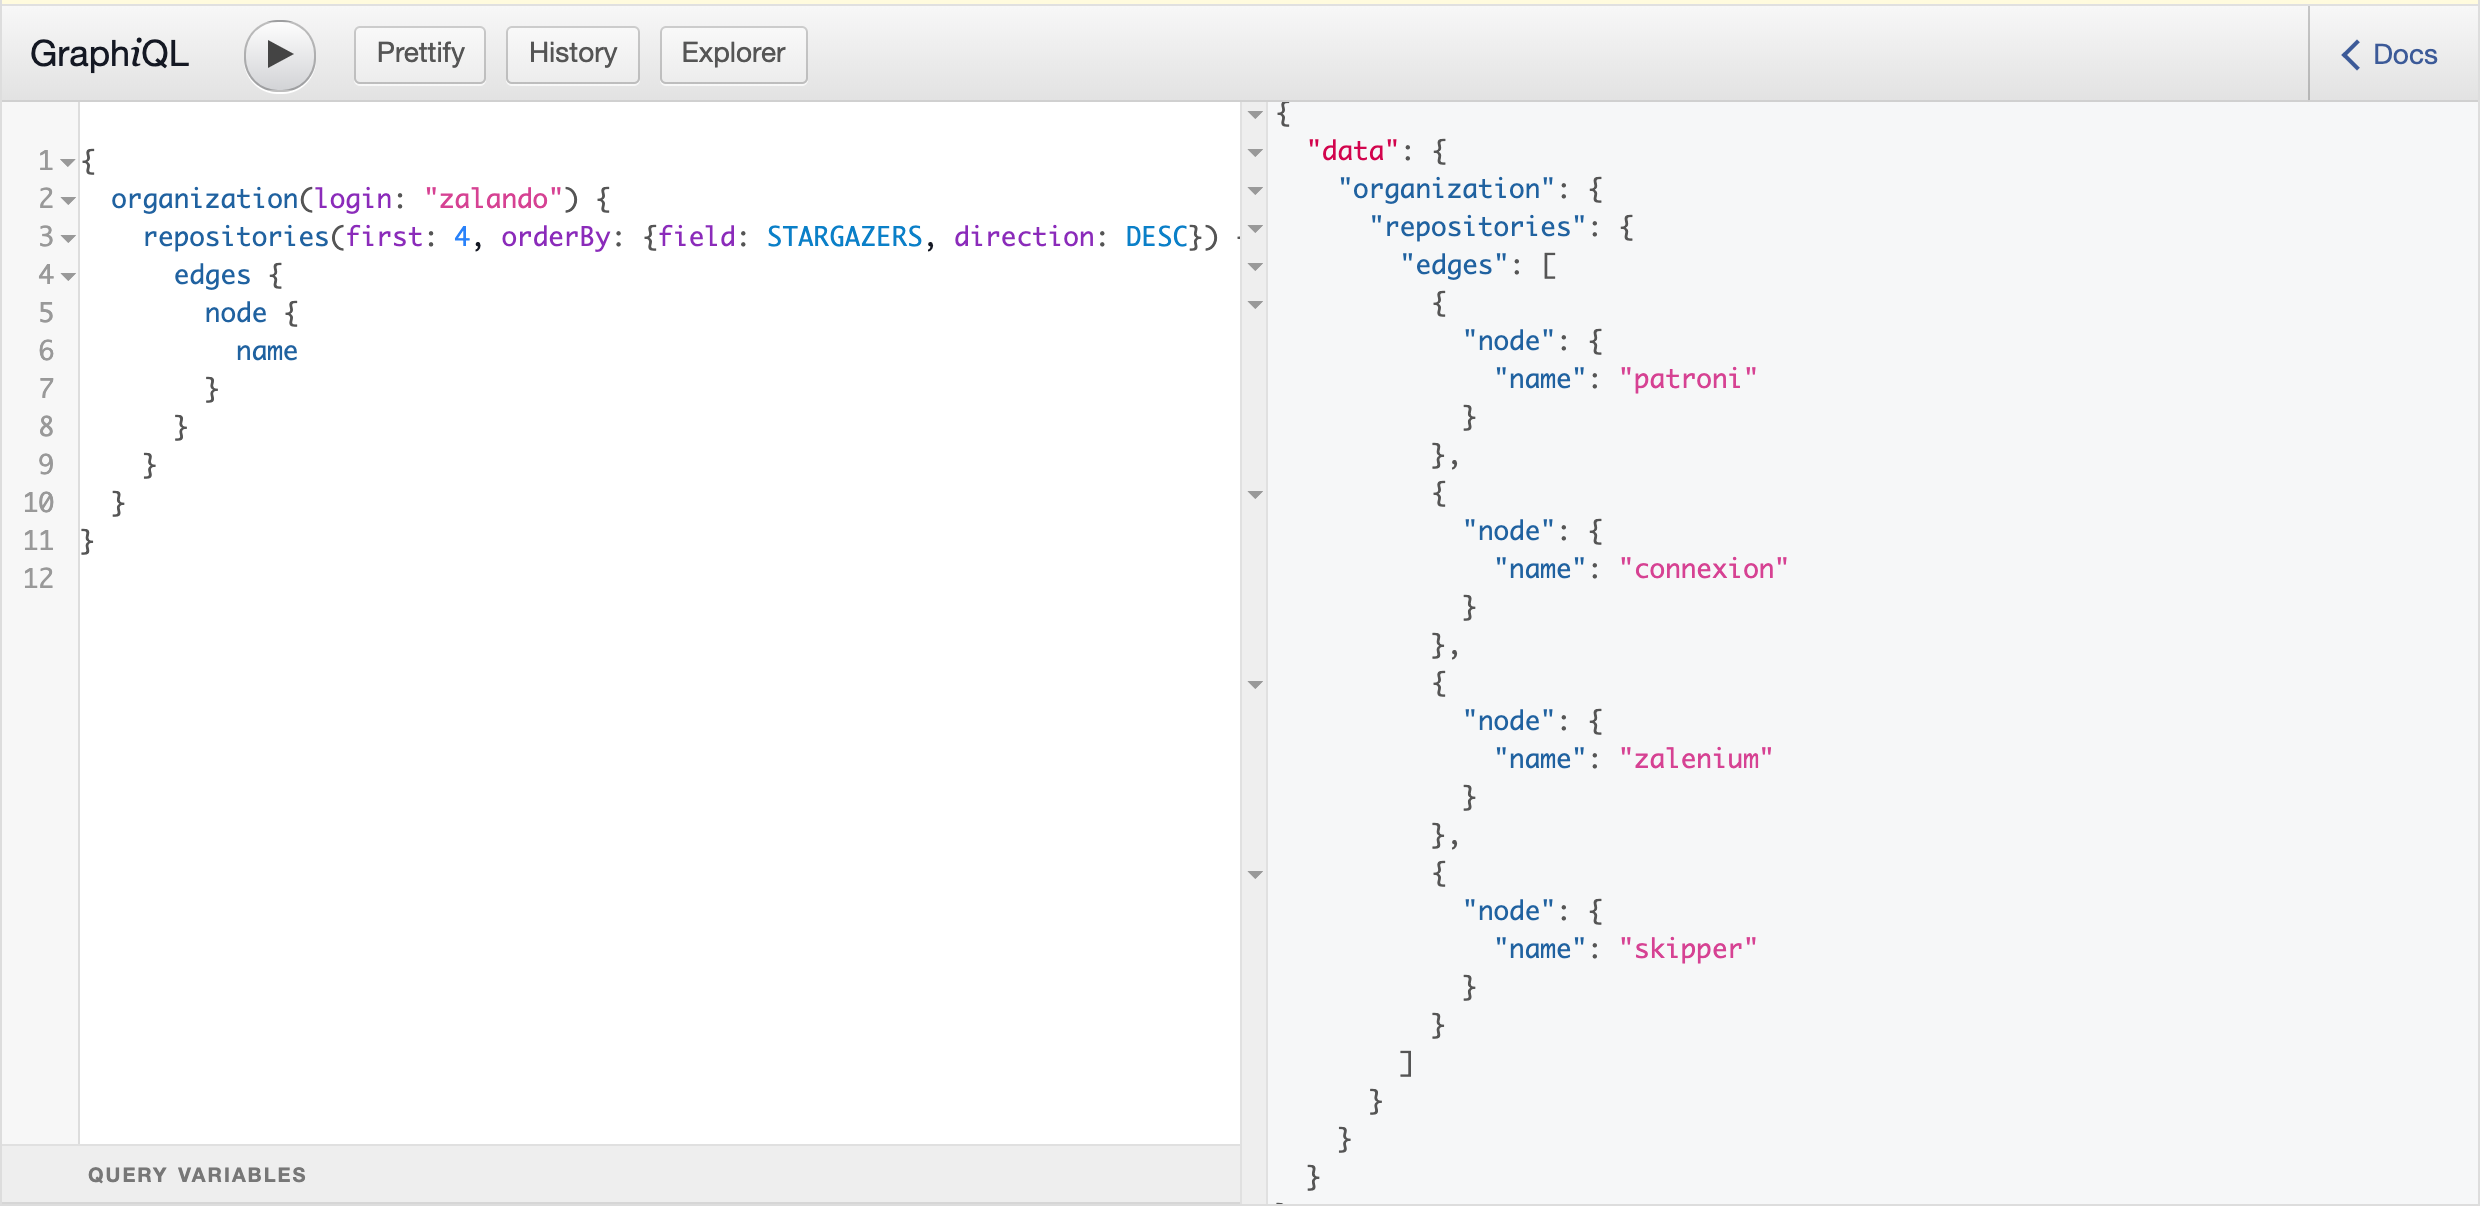
Task: Click the organization field in the query
Action: [205, 199]
